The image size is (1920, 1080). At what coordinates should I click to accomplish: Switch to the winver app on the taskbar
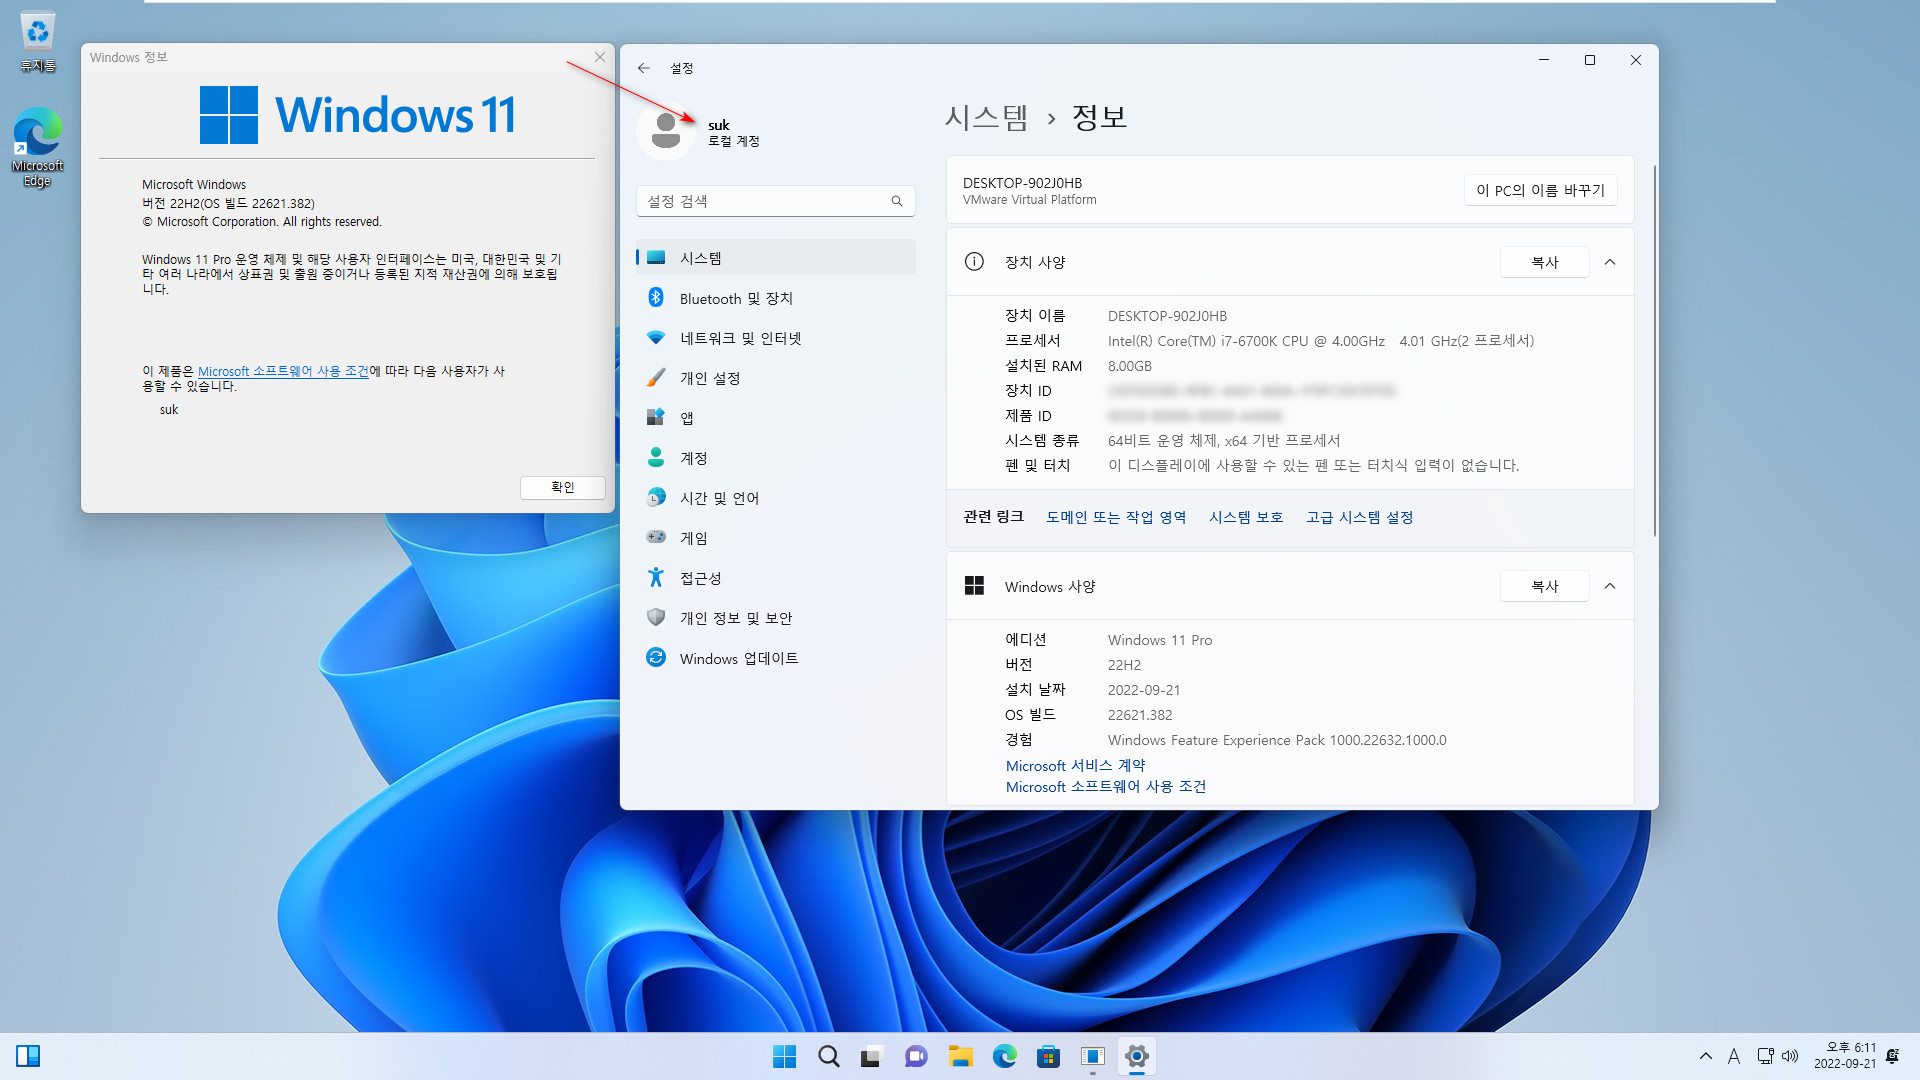coord(1092,1056)
